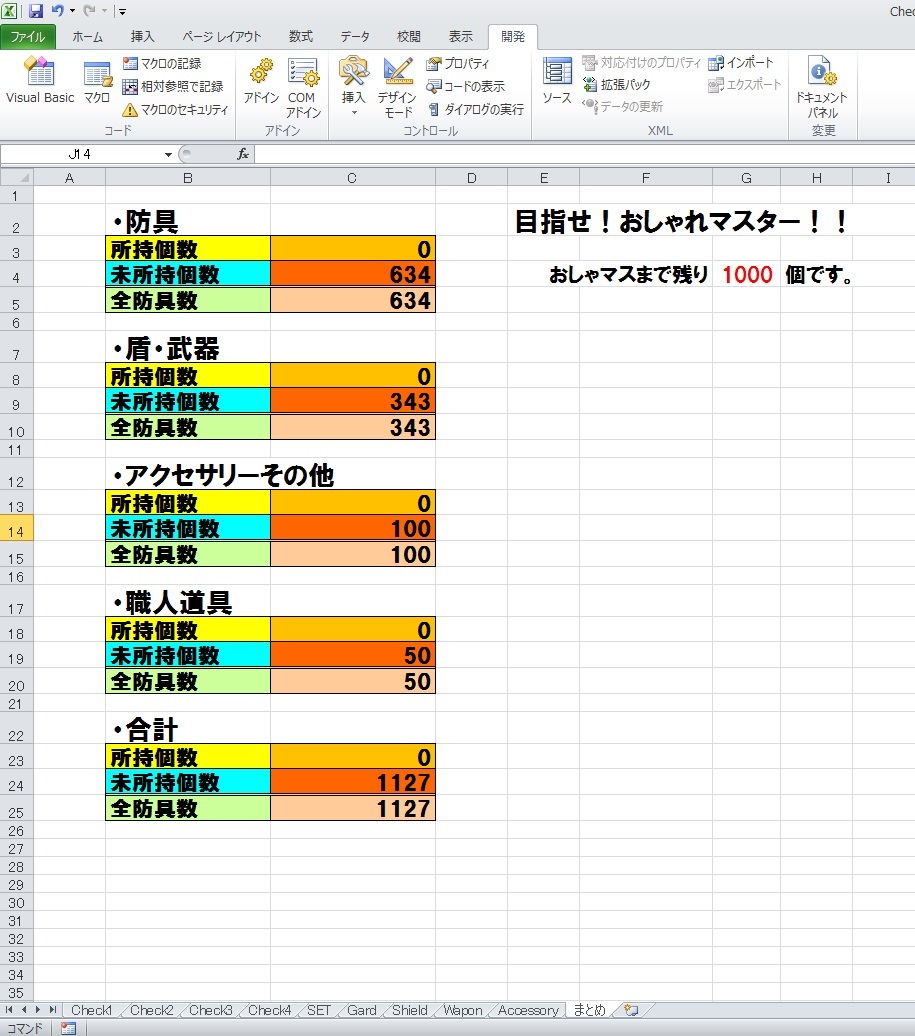Open the Wapon sheet tab
Image resolution: width=915 pixels, height=1036 pixels.
[462, 1010]
